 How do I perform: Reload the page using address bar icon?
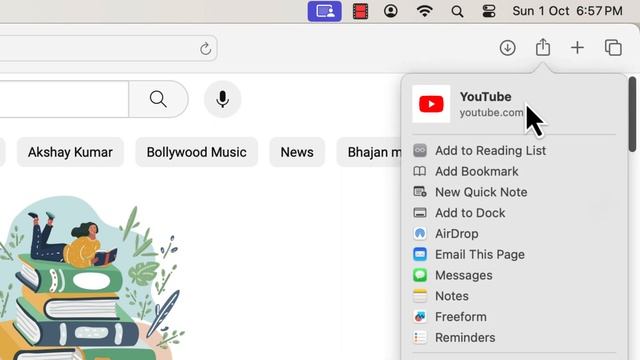click(205, 49)
